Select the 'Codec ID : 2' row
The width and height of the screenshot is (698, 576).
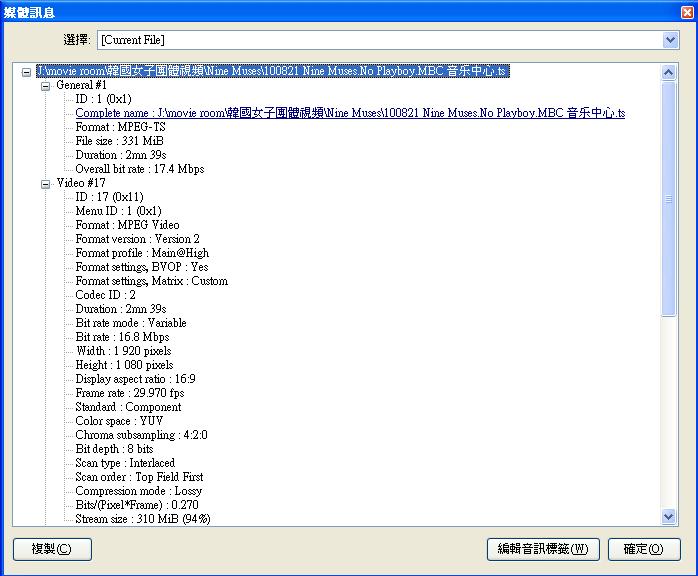point(106,295)
